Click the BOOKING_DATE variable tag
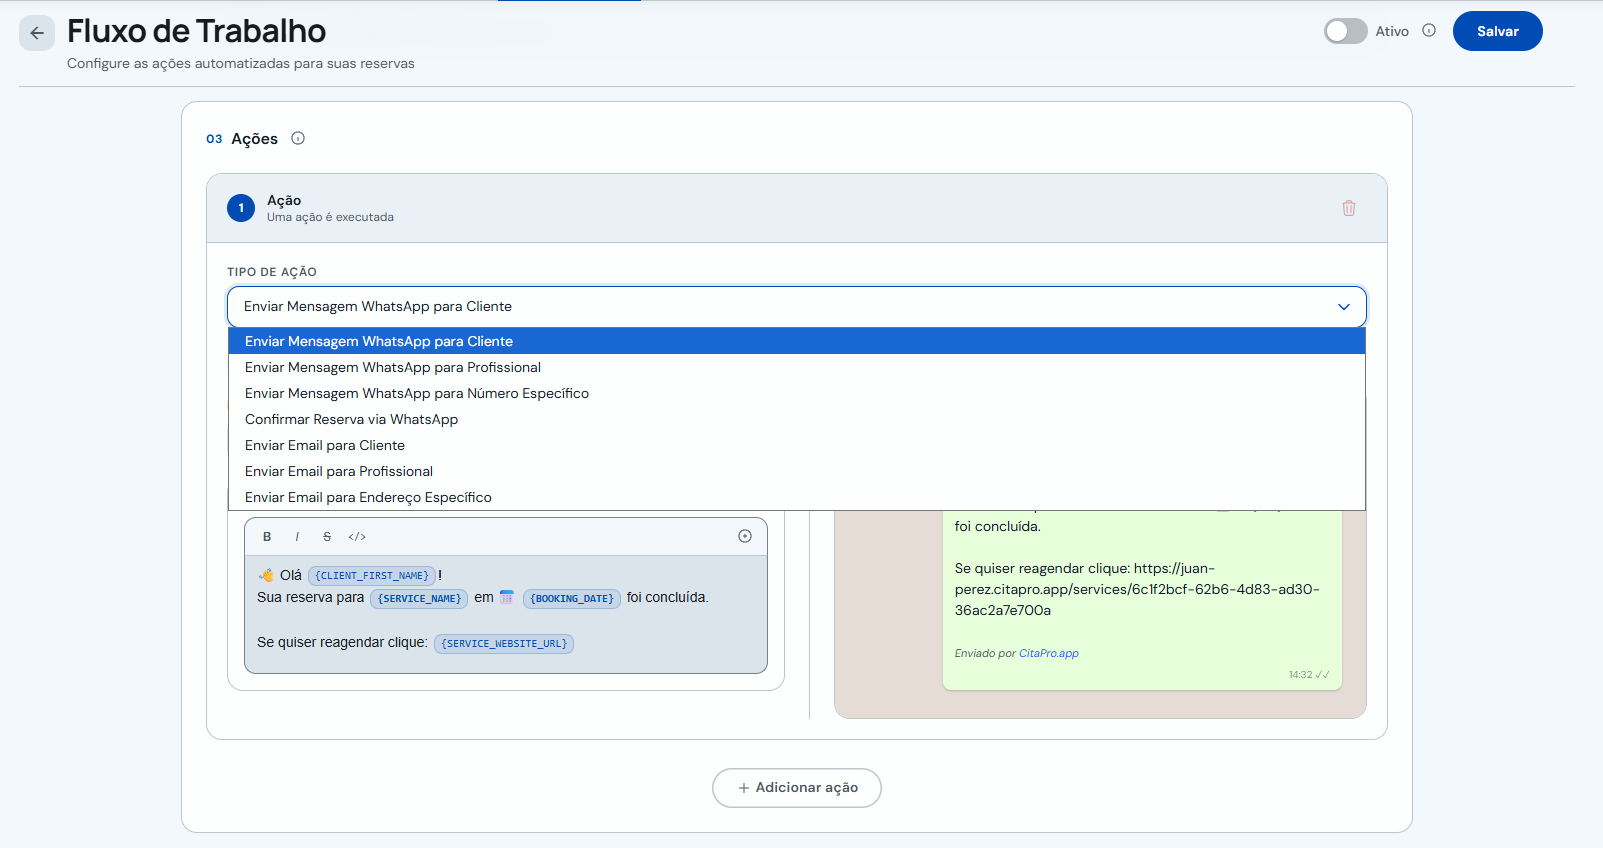The image size is (1603, 848). tap(572, 598)
